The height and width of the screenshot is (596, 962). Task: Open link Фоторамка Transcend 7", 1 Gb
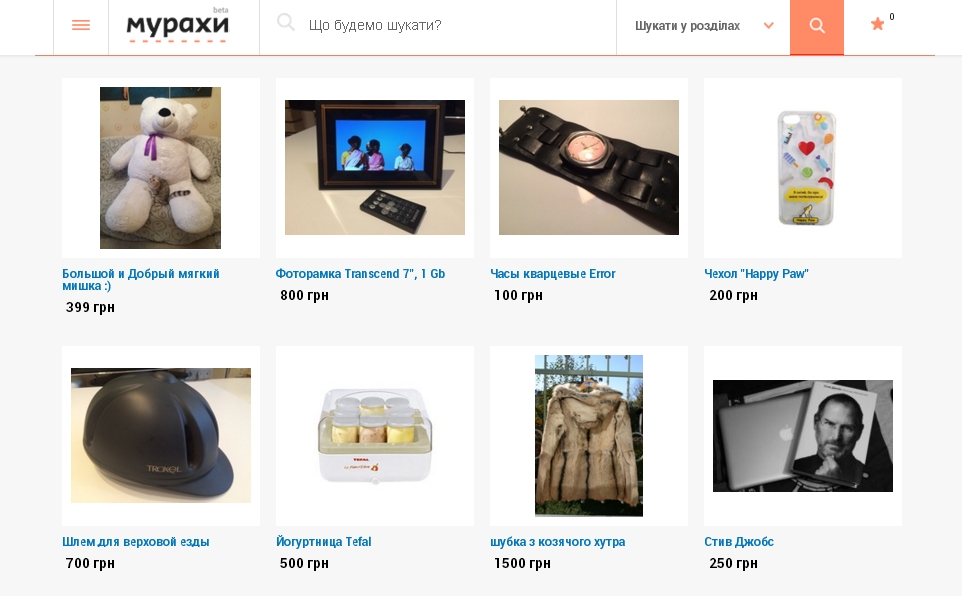(360, 274)
